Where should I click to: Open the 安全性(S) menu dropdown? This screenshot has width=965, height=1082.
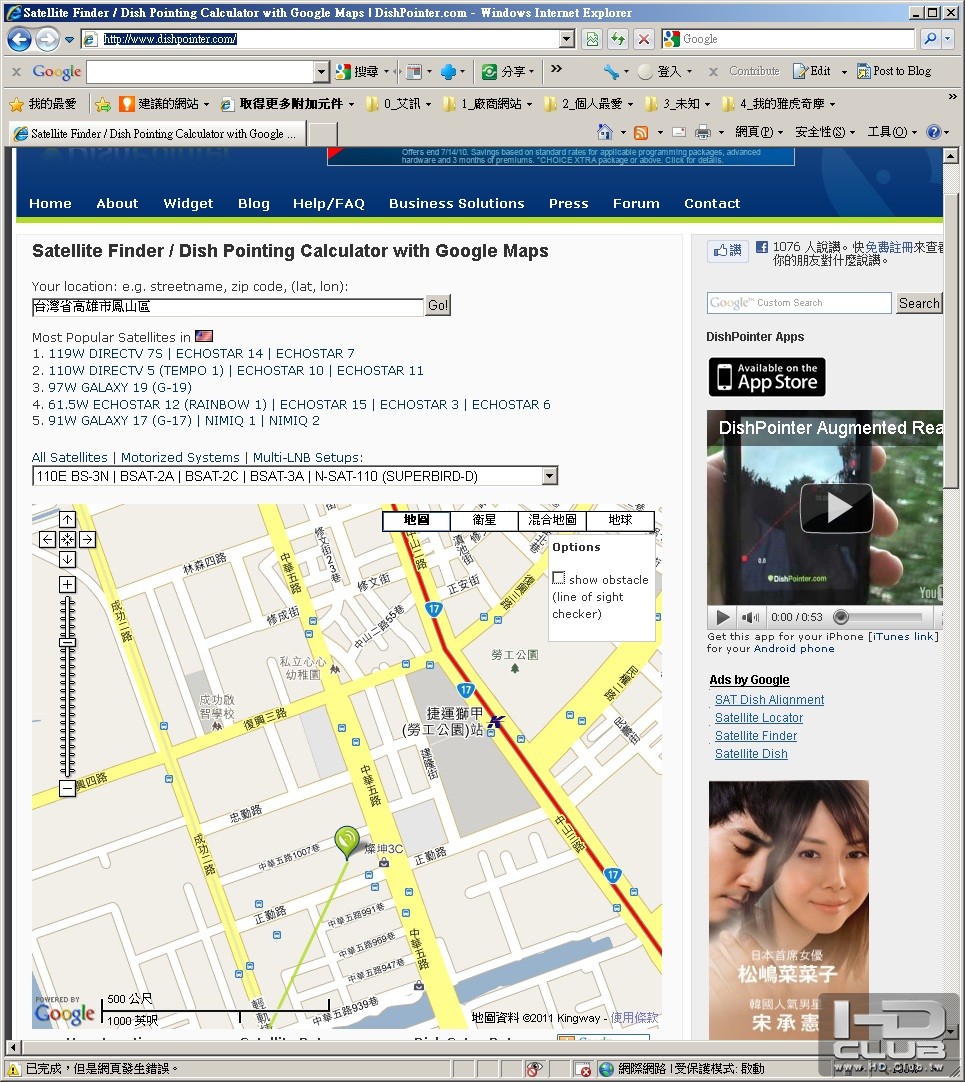[x=825, y=132]
